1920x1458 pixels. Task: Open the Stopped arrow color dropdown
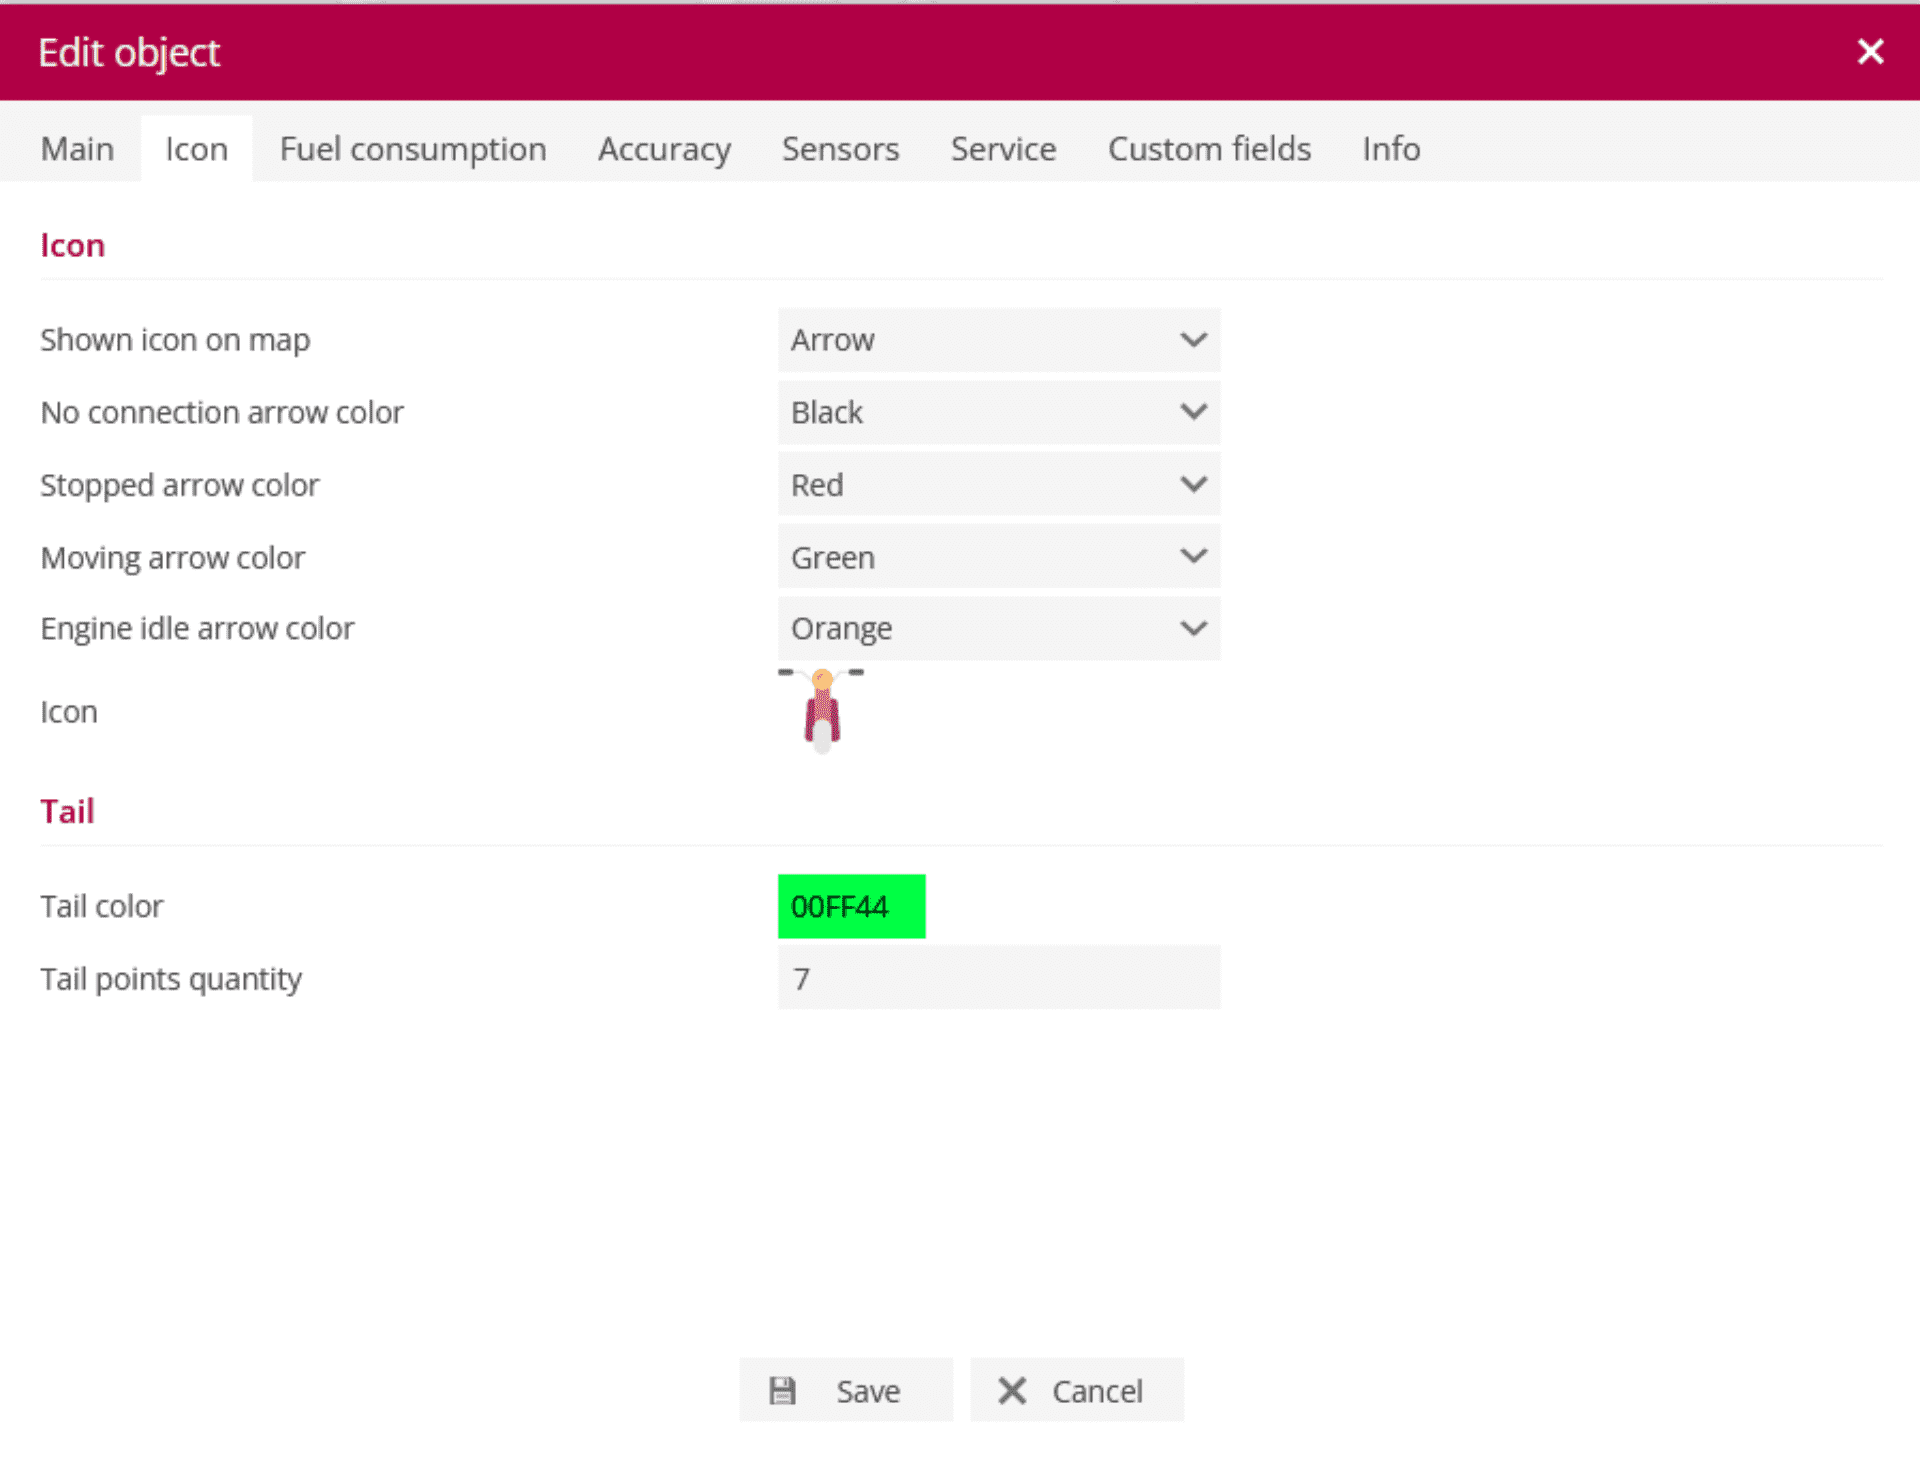998,485
